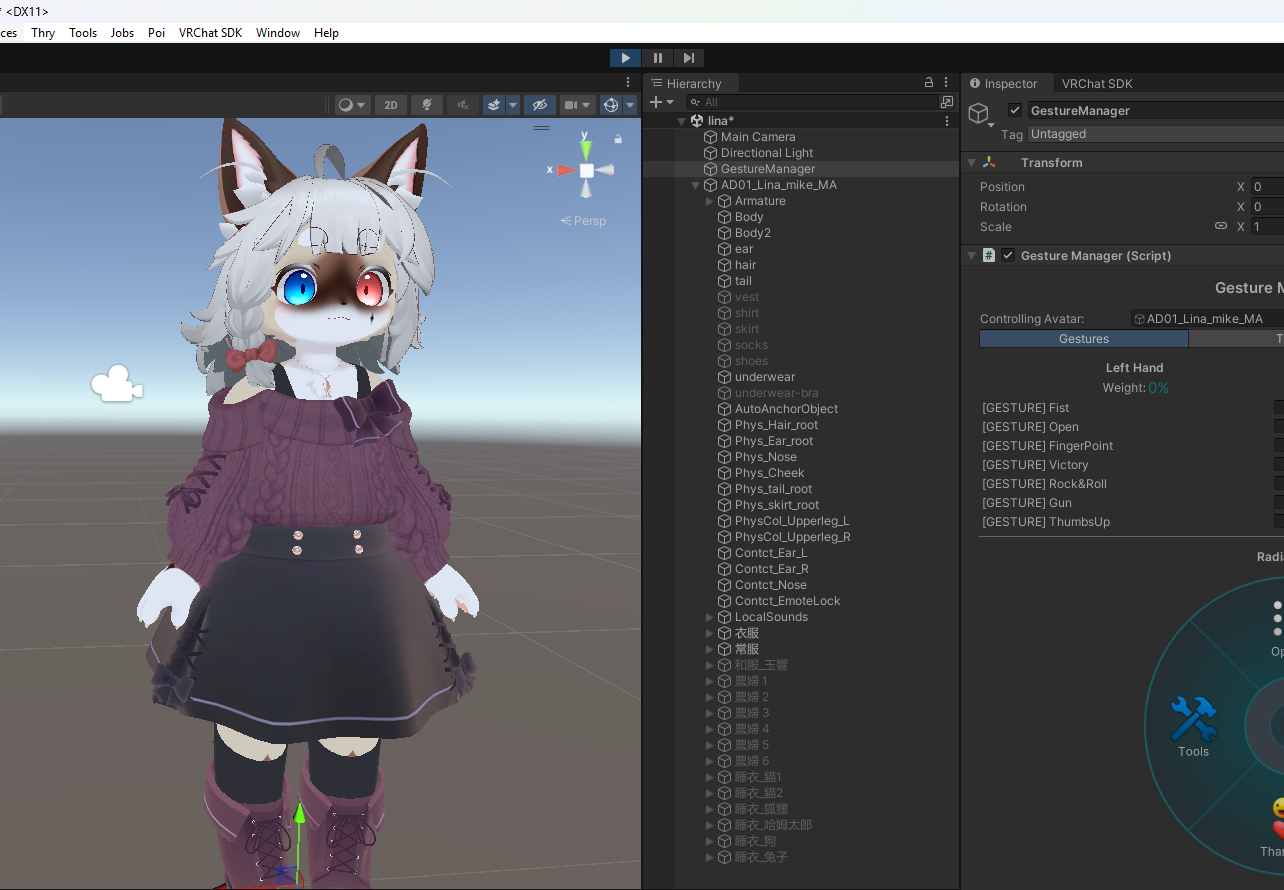Image resolution: width=1284 pixels, height=890 pixels.
Task: Click the scene view lock icon near gizmo
Action: [x=618, y=139]
